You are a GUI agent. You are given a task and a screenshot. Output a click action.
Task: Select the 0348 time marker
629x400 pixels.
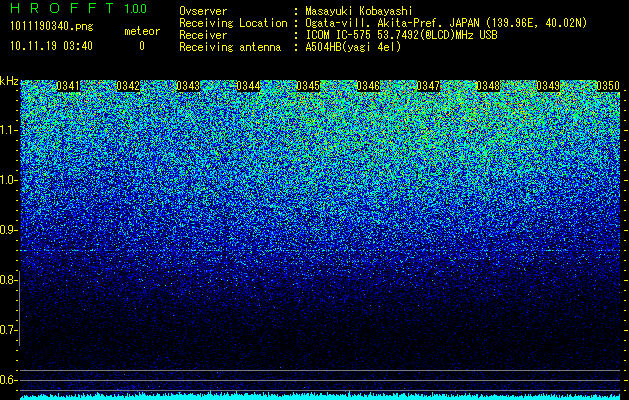pos(488,86)
